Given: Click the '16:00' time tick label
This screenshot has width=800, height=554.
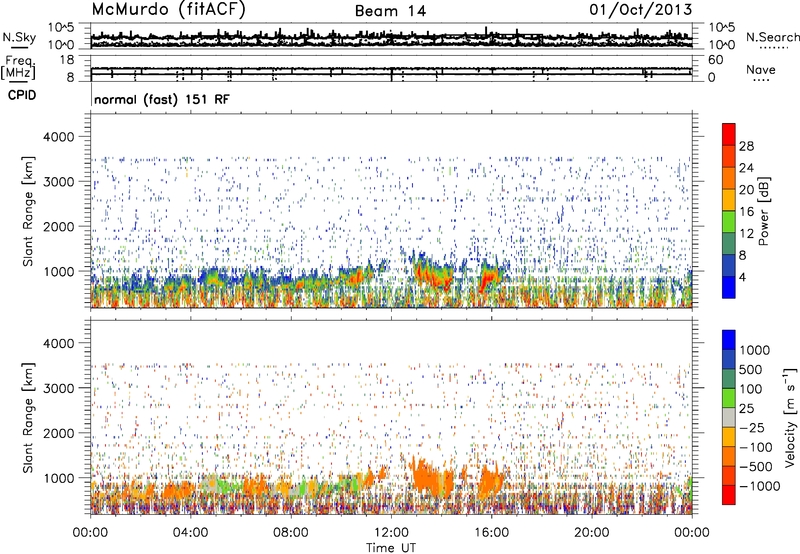Looking at the screenshot, I should pos(491,533).
